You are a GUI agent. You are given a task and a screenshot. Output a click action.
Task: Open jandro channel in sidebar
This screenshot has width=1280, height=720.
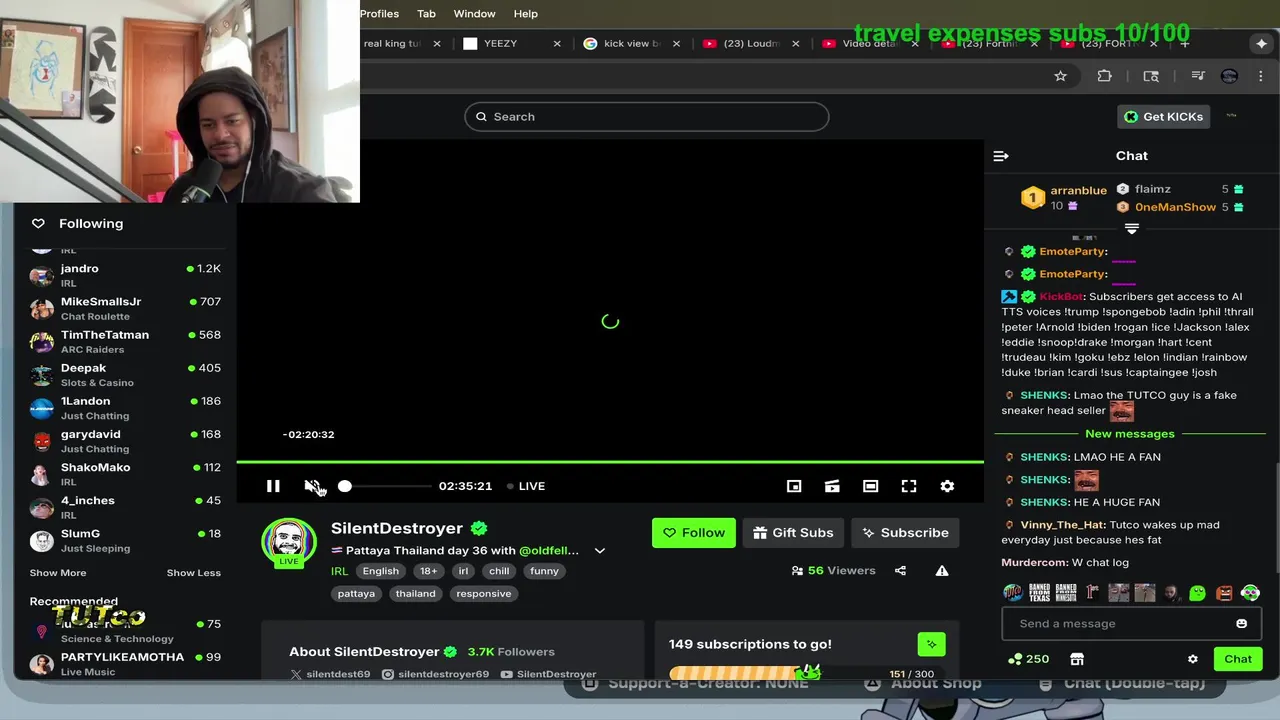tap(125, 275)
